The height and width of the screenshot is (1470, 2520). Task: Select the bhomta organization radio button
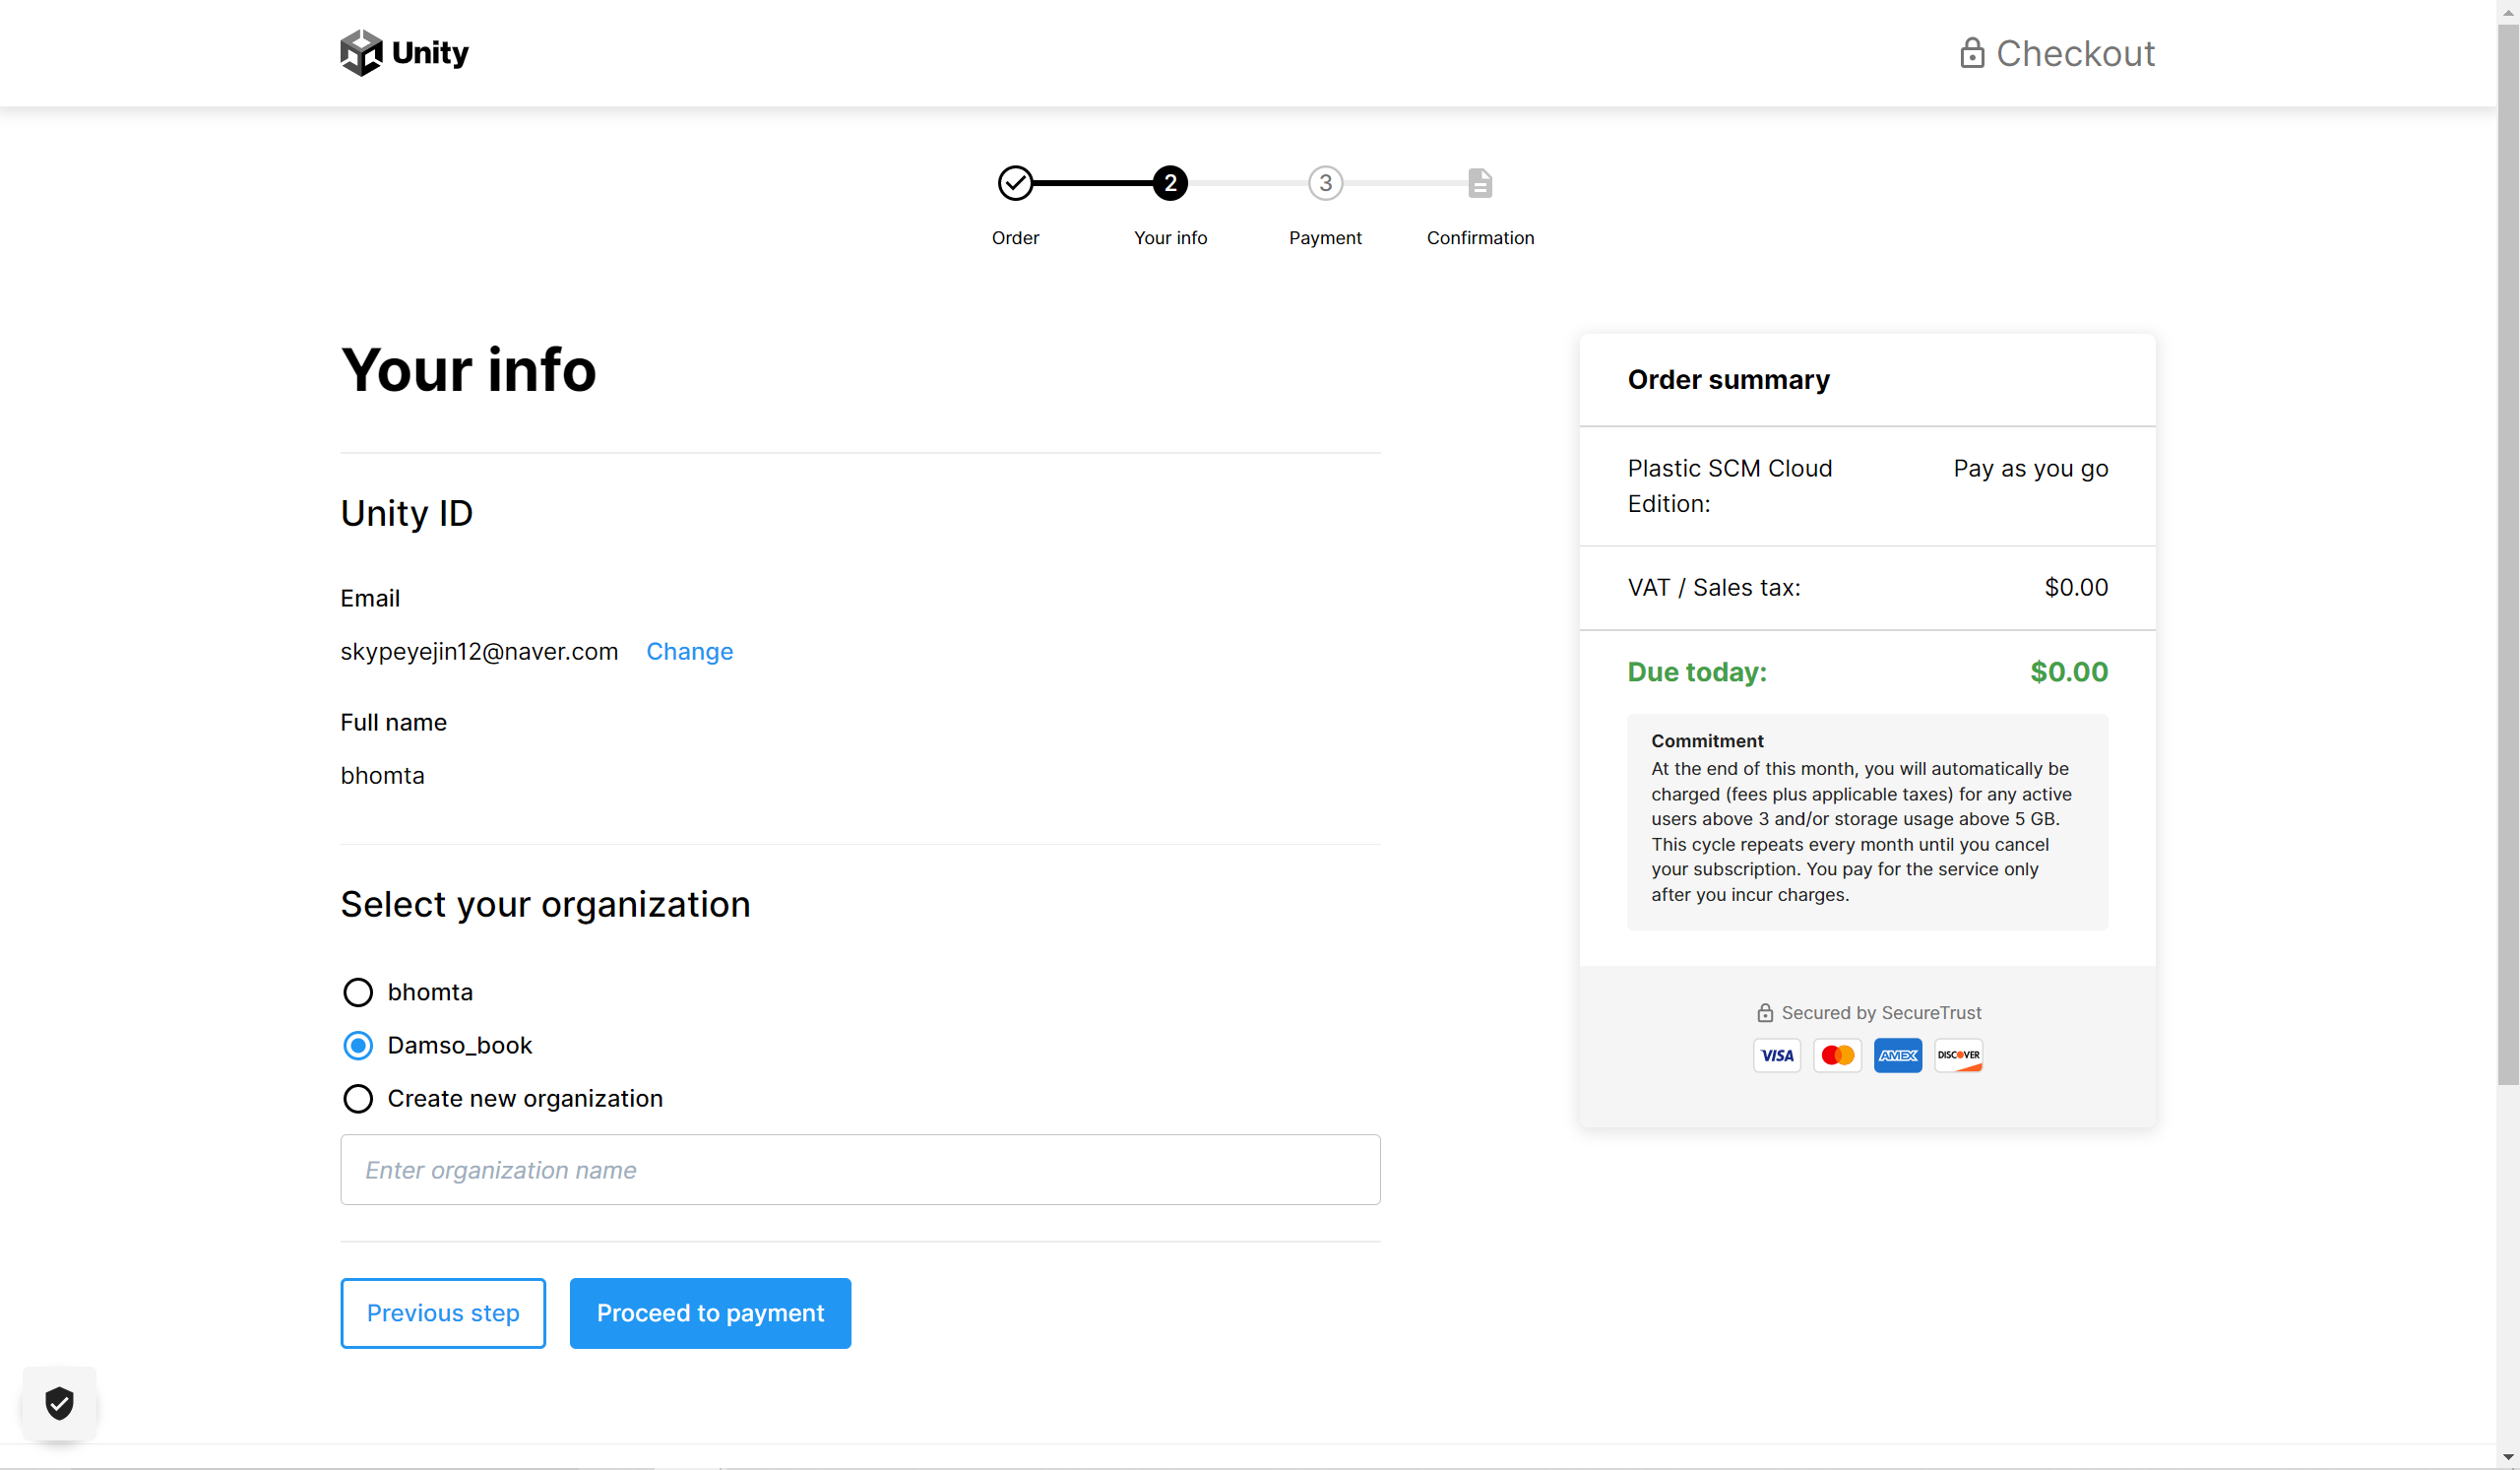(358, 992)
